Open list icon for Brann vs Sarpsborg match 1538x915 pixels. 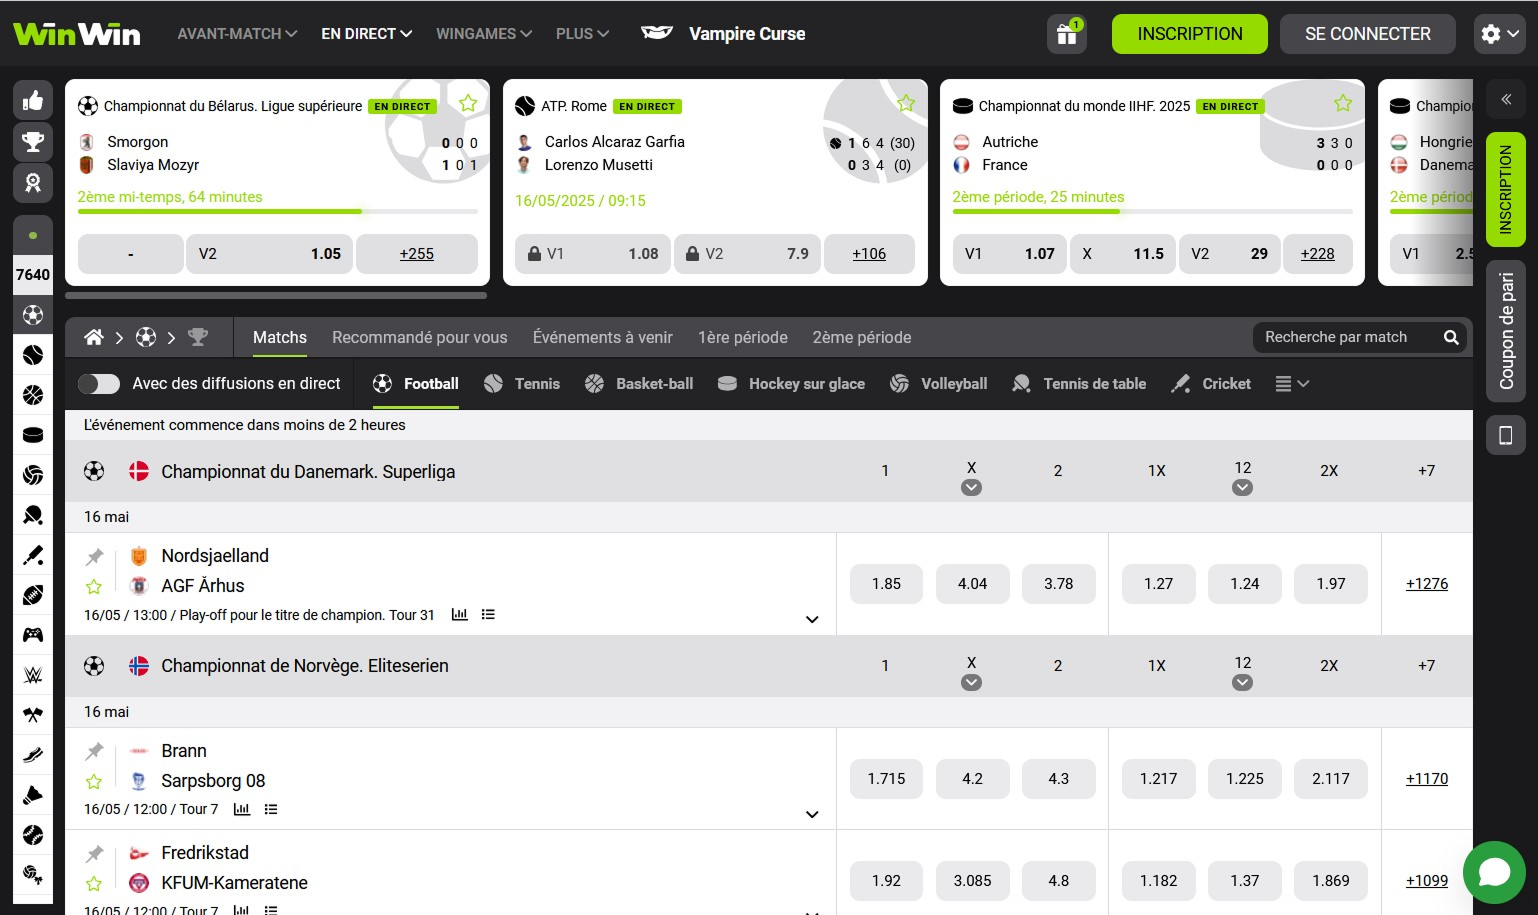click(271, 809)
